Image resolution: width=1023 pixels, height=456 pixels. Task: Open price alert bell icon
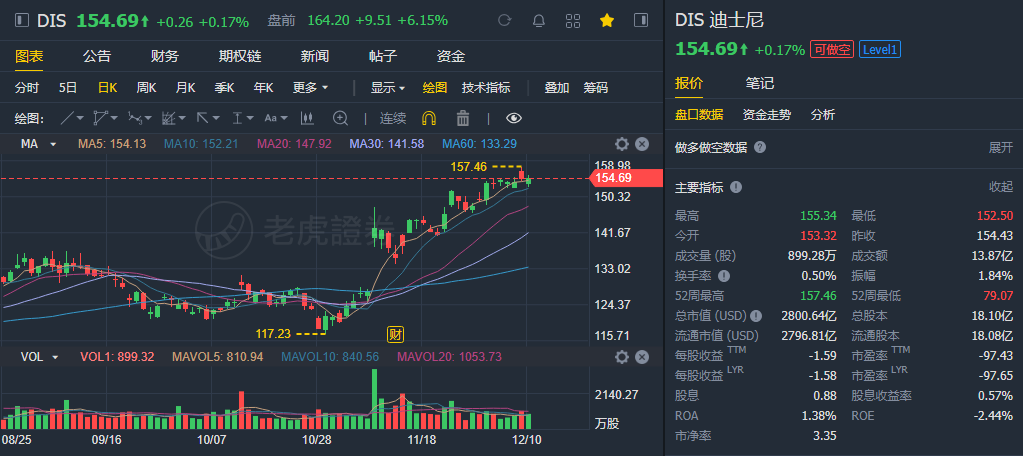click(539, 20)
